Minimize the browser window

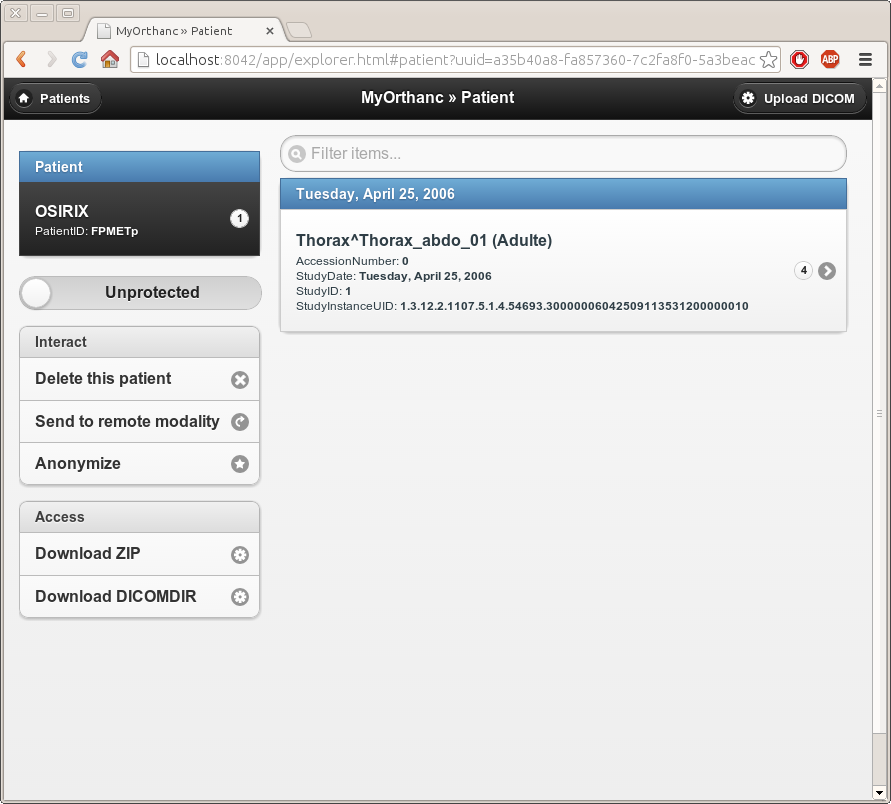(x=41, y=13)
